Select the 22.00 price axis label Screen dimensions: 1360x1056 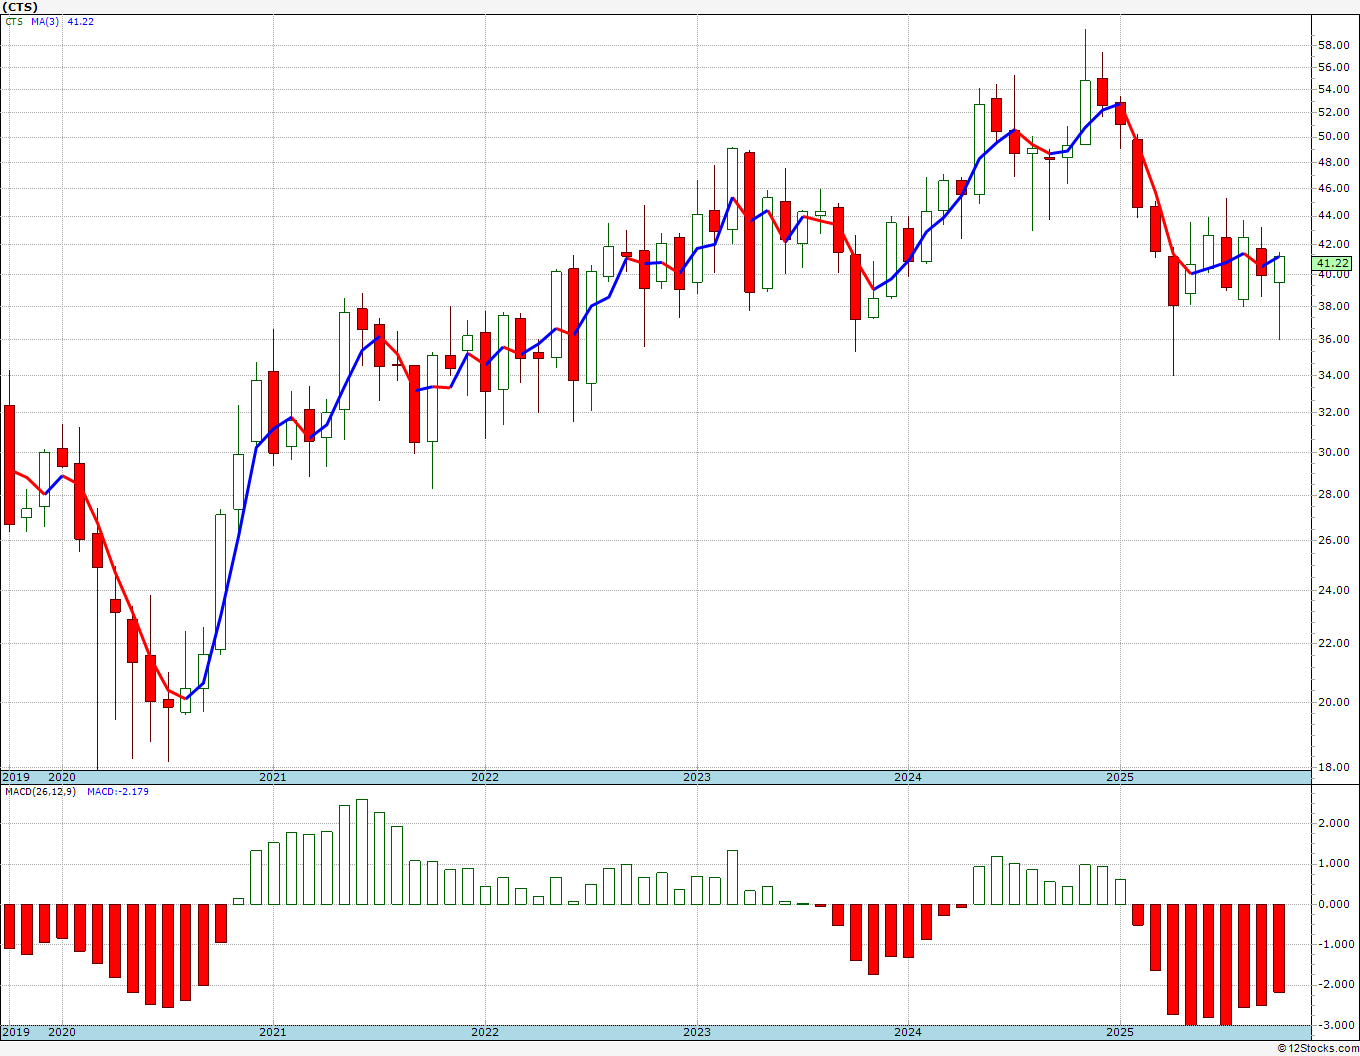[x=1335, y=643]
